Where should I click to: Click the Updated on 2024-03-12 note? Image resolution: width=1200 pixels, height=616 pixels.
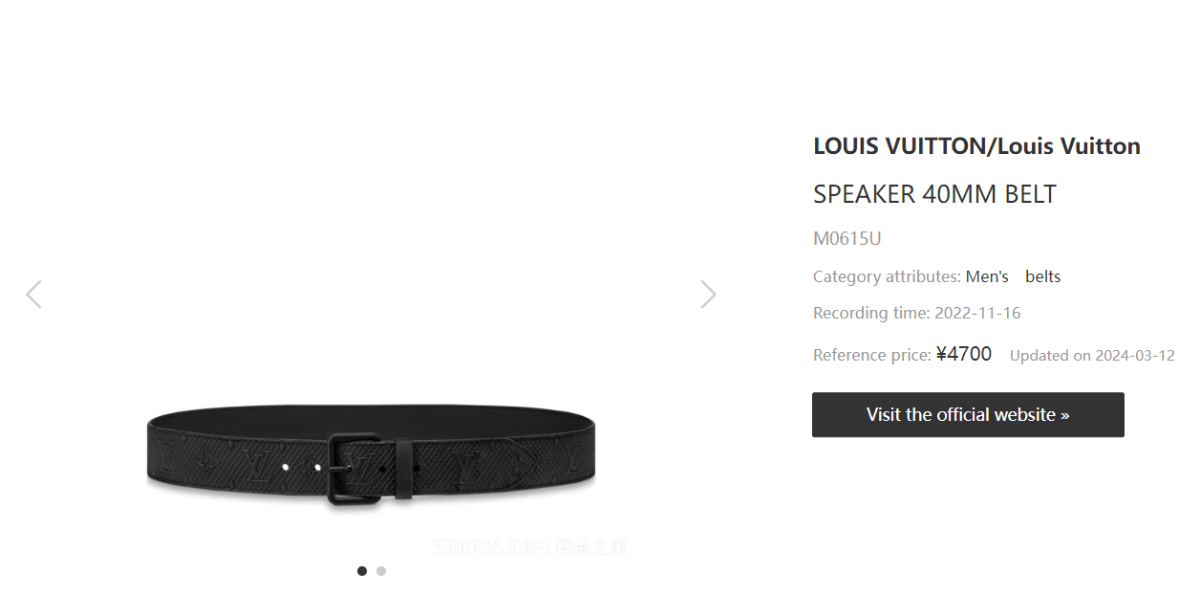coord(1092,355)
